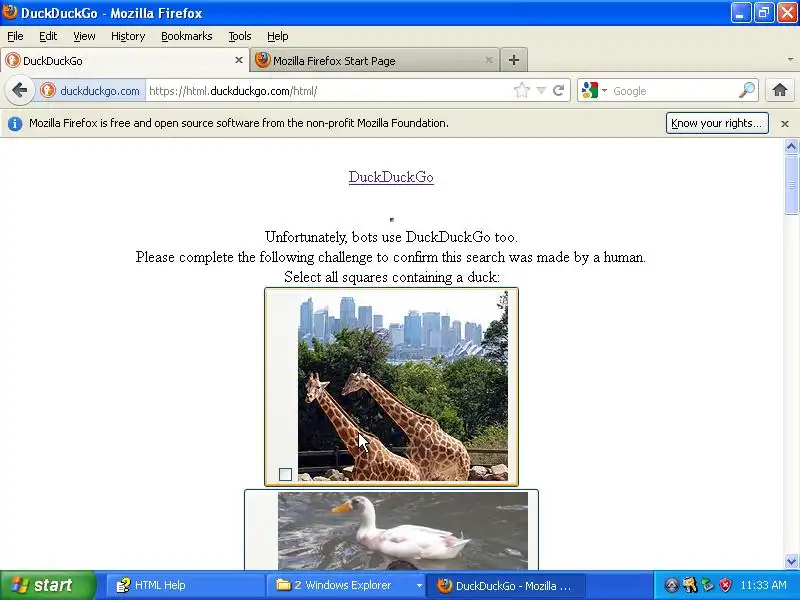The image size is (800, 600).
Task: Click the scrollbar up arrow
Action: click(x=791, y=147)
